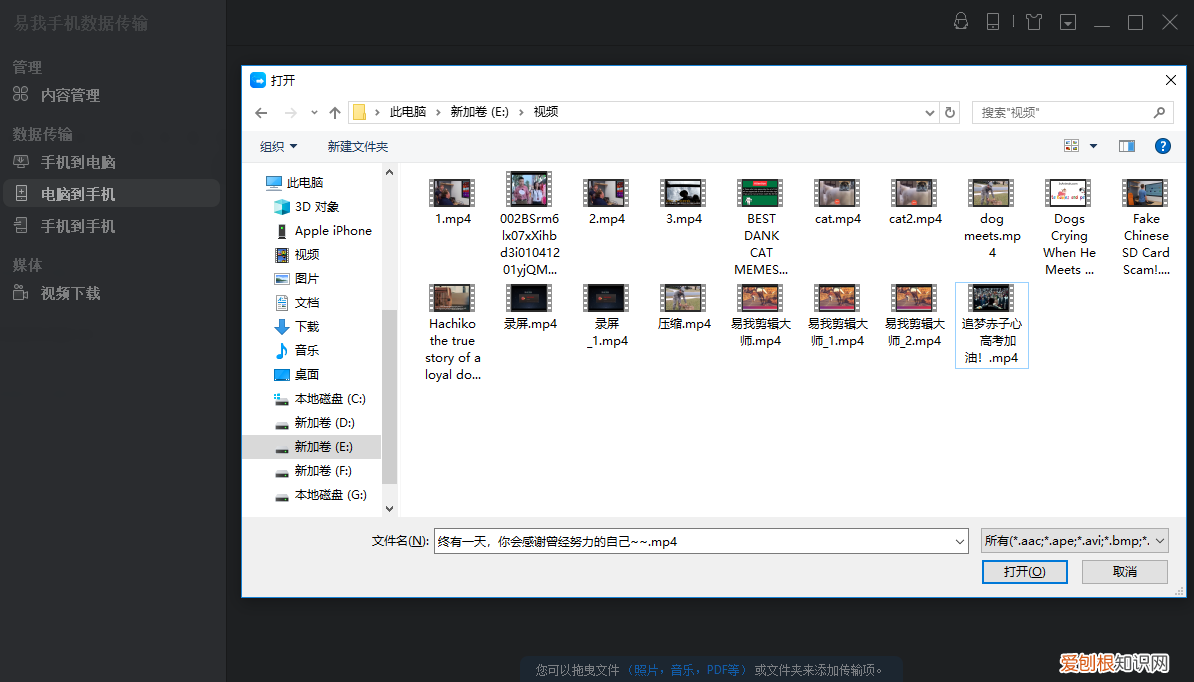1194x682 pixels.
Task: Click the up-one-level folder arrow
Action: click(x=335, y=112)
